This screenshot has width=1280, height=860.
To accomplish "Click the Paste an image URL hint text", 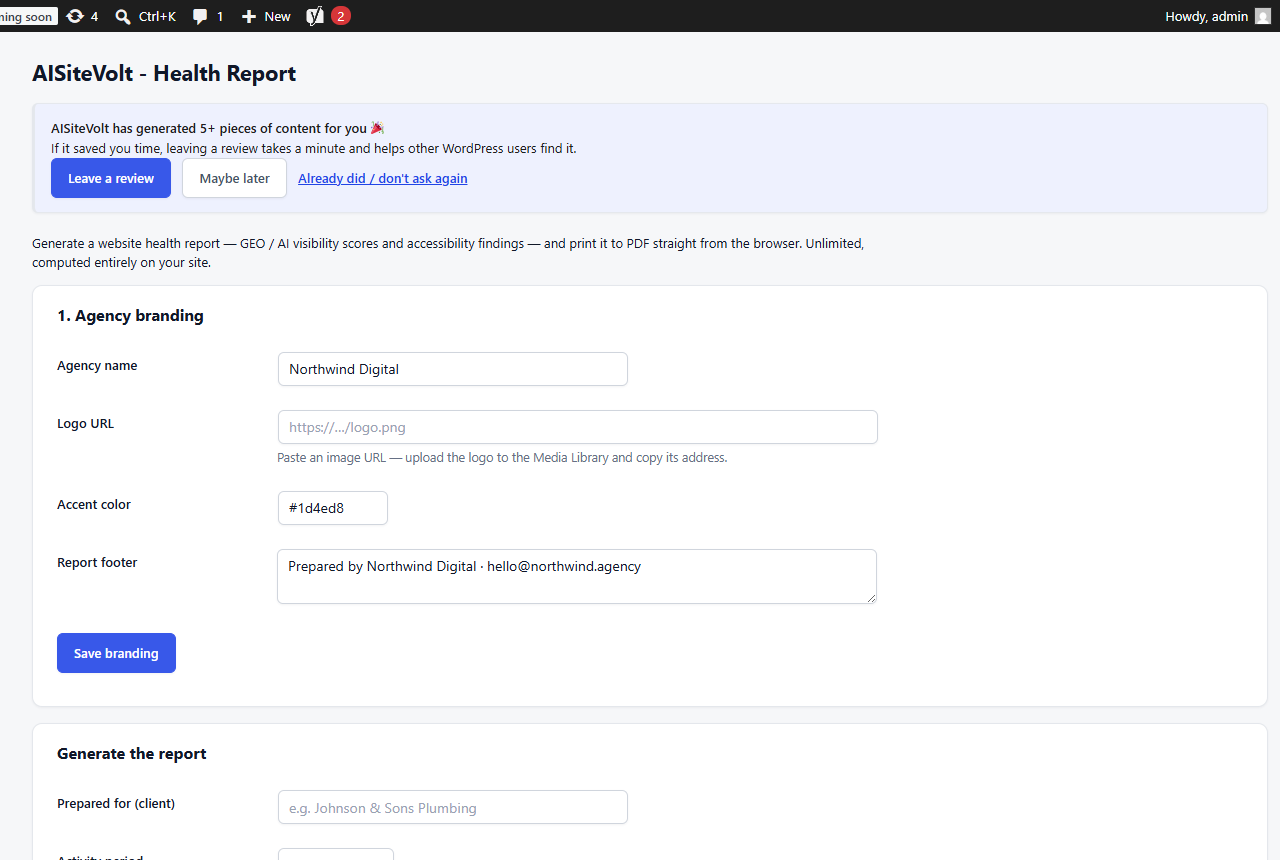I will (502, 458).
